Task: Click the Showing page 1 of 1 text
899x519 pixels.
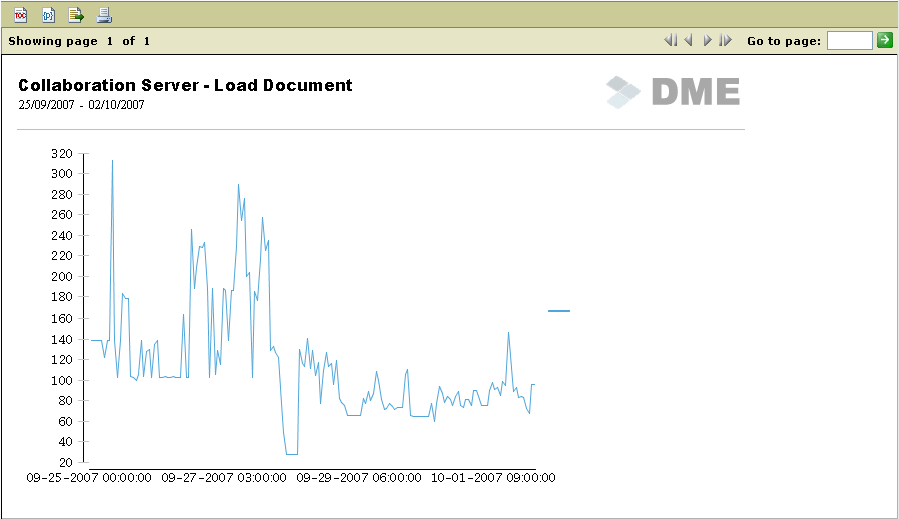Action: click(79, 41)
